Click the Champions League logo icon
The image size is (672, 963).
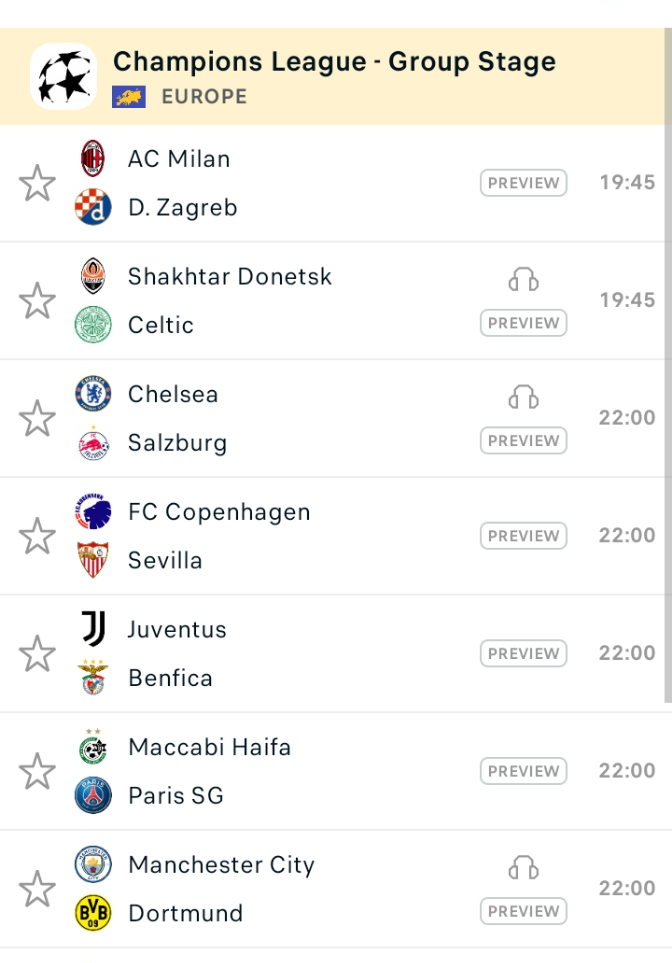64,76
